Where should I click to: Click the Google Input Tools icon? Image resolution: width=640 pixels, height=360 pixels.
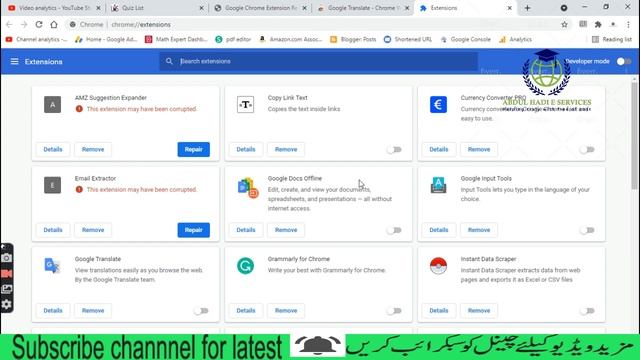(x=438, y=185)
